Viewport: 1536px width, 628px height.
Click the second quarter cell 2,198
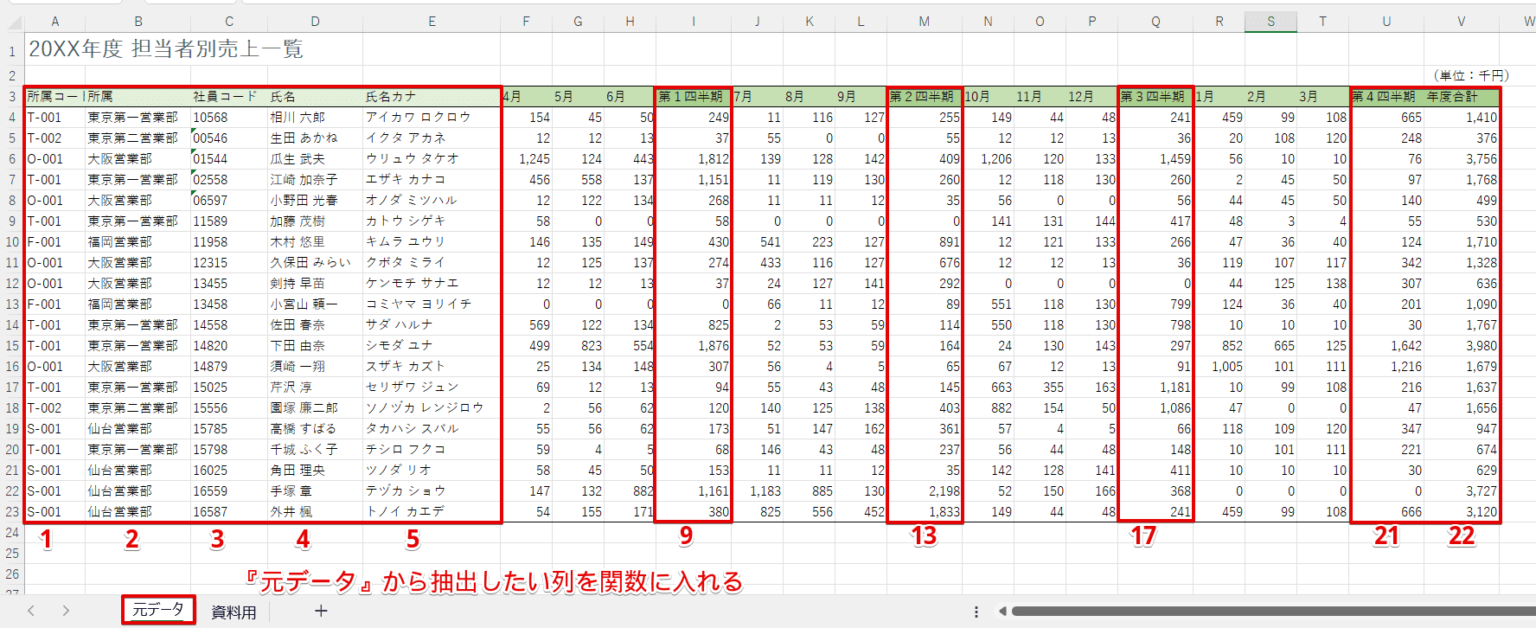pos(924,491)
